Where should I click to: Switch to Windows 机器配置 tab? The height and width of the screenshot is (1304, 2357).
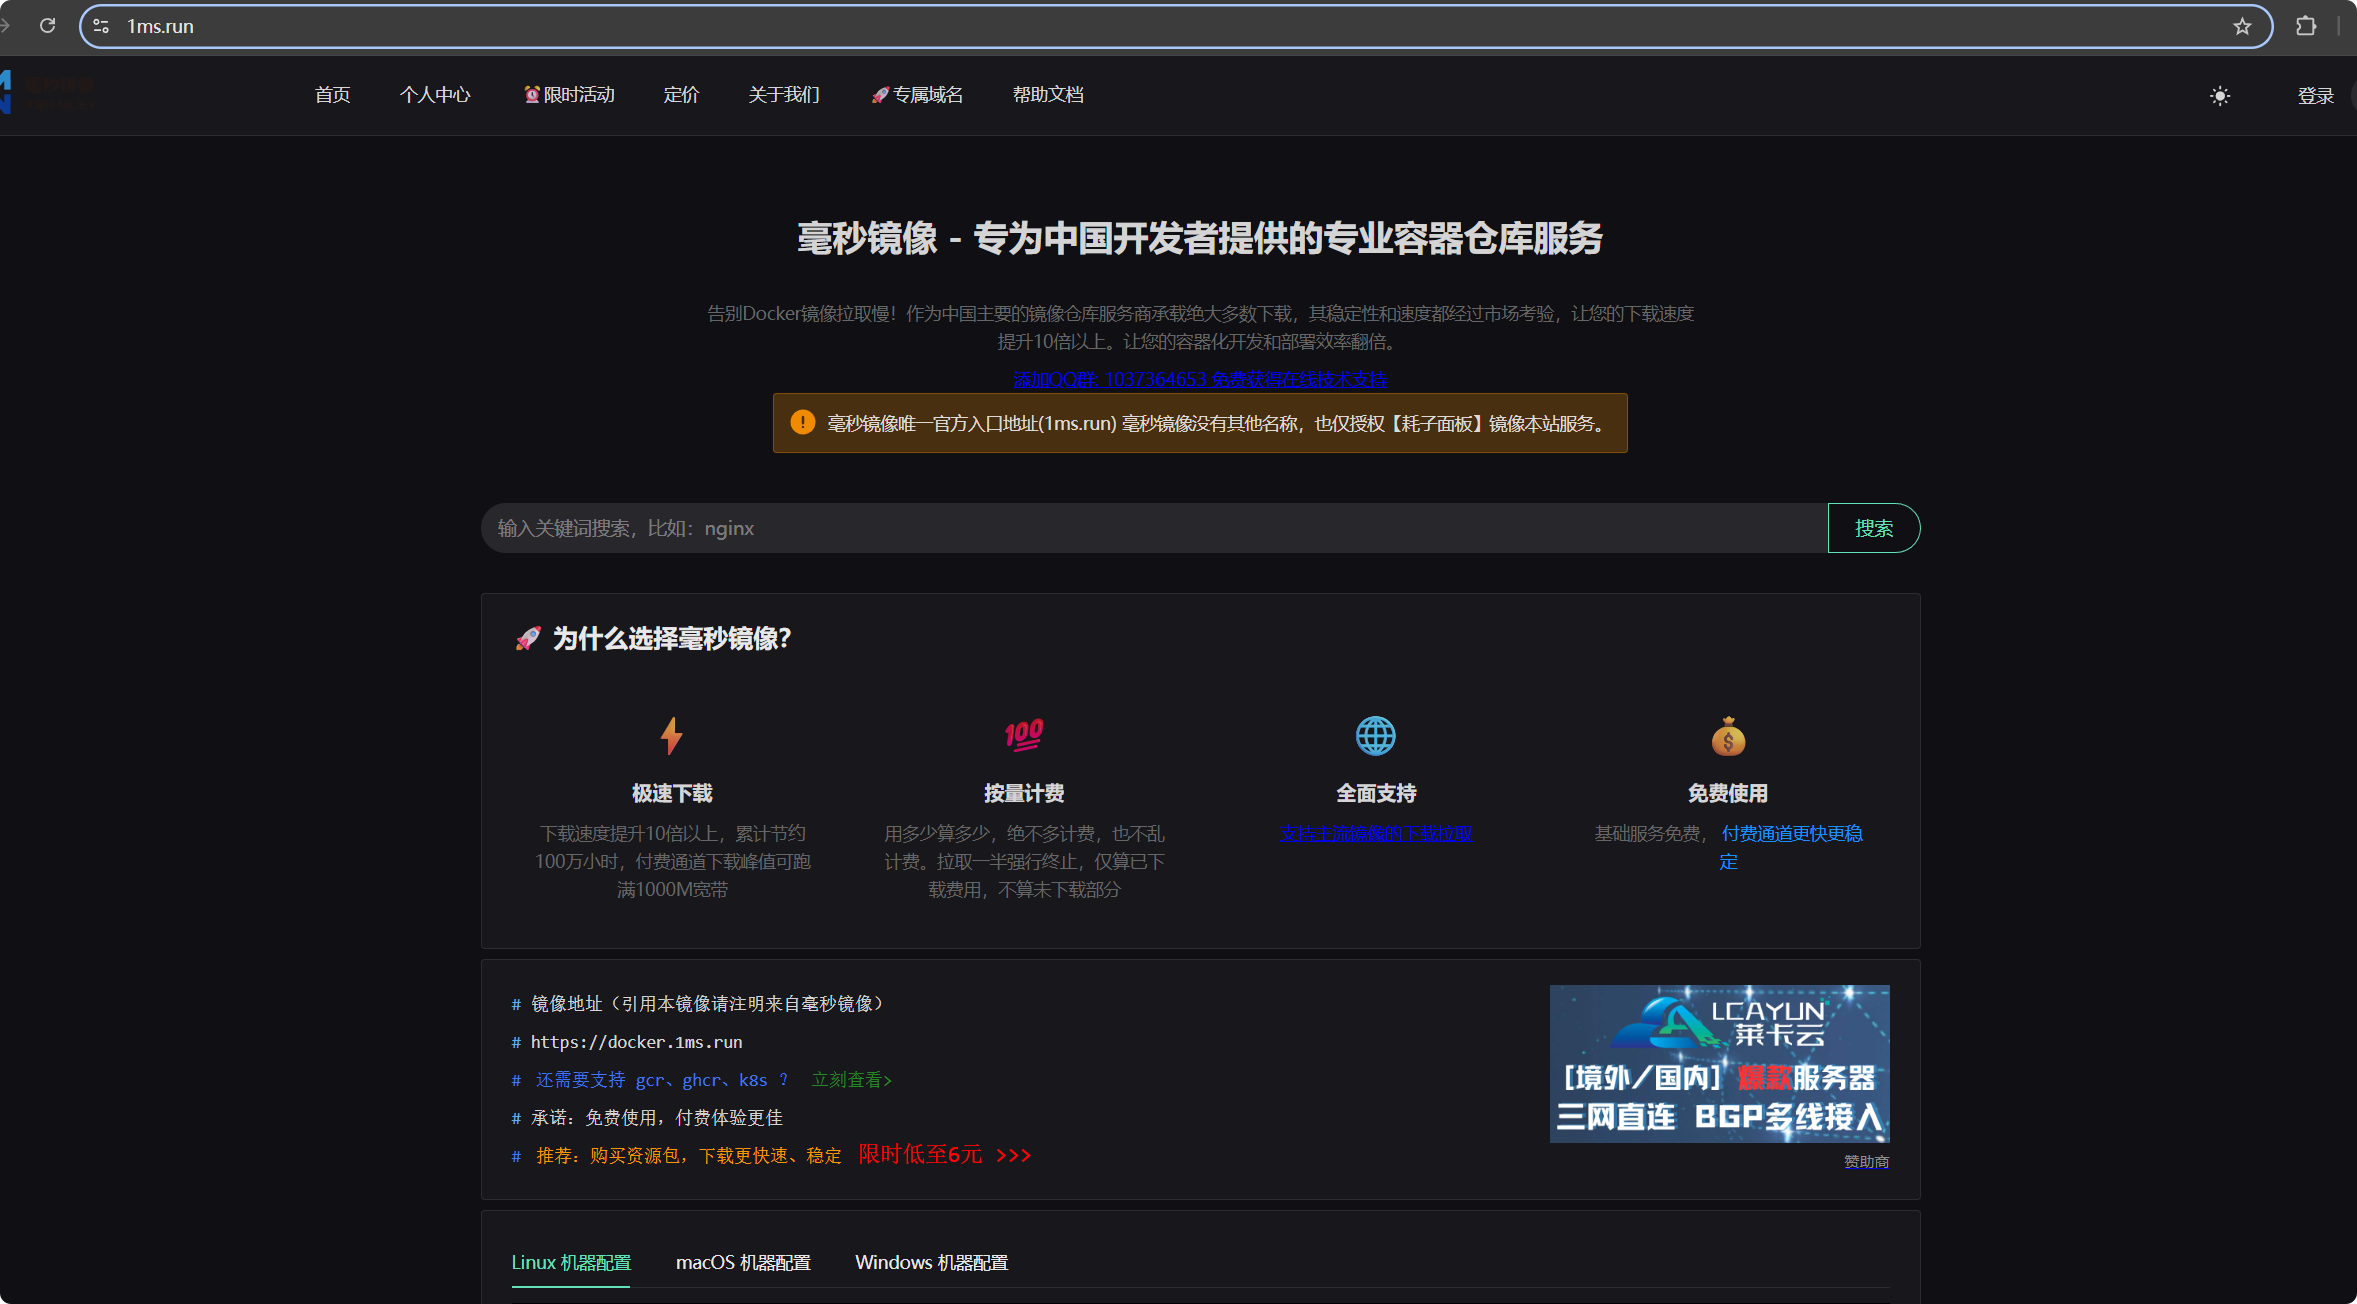click(931, 1262)
